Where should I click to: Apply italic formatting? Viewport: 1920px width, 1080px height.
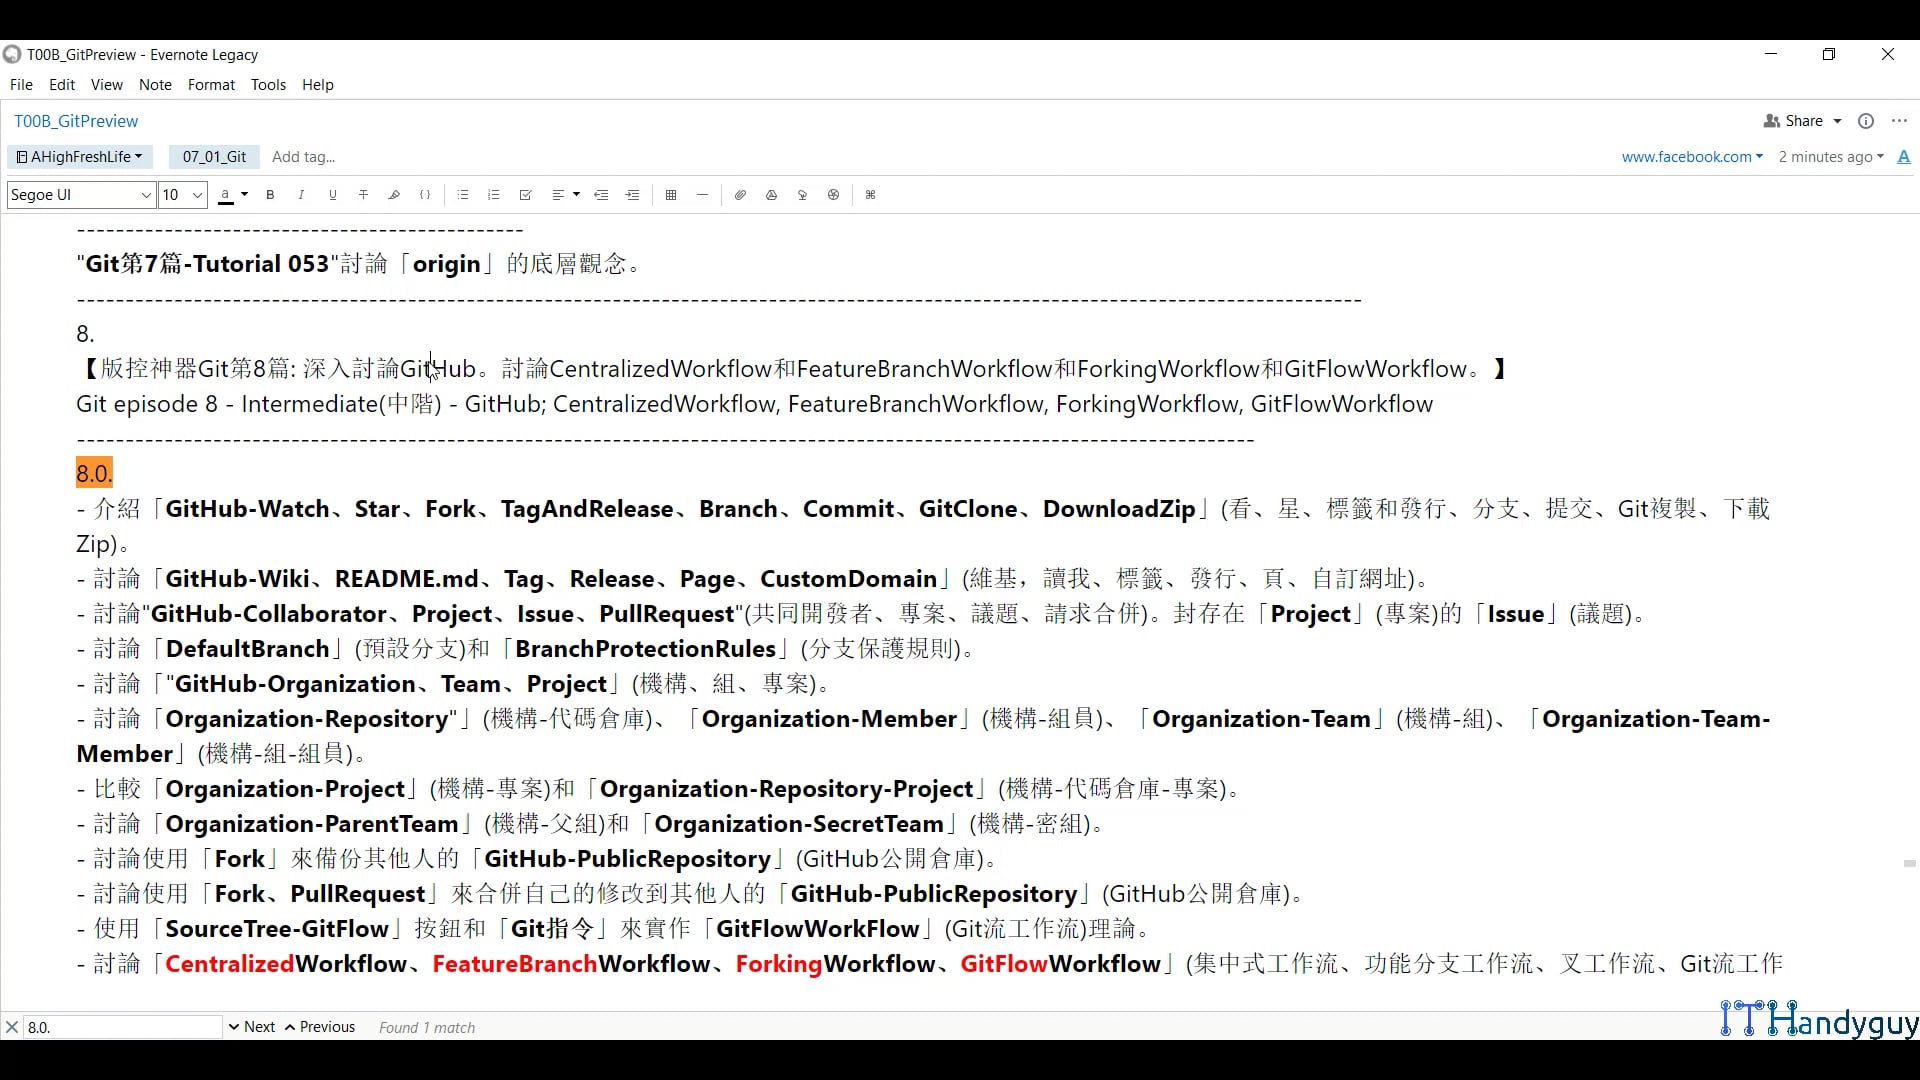click(x=301, y=195)
